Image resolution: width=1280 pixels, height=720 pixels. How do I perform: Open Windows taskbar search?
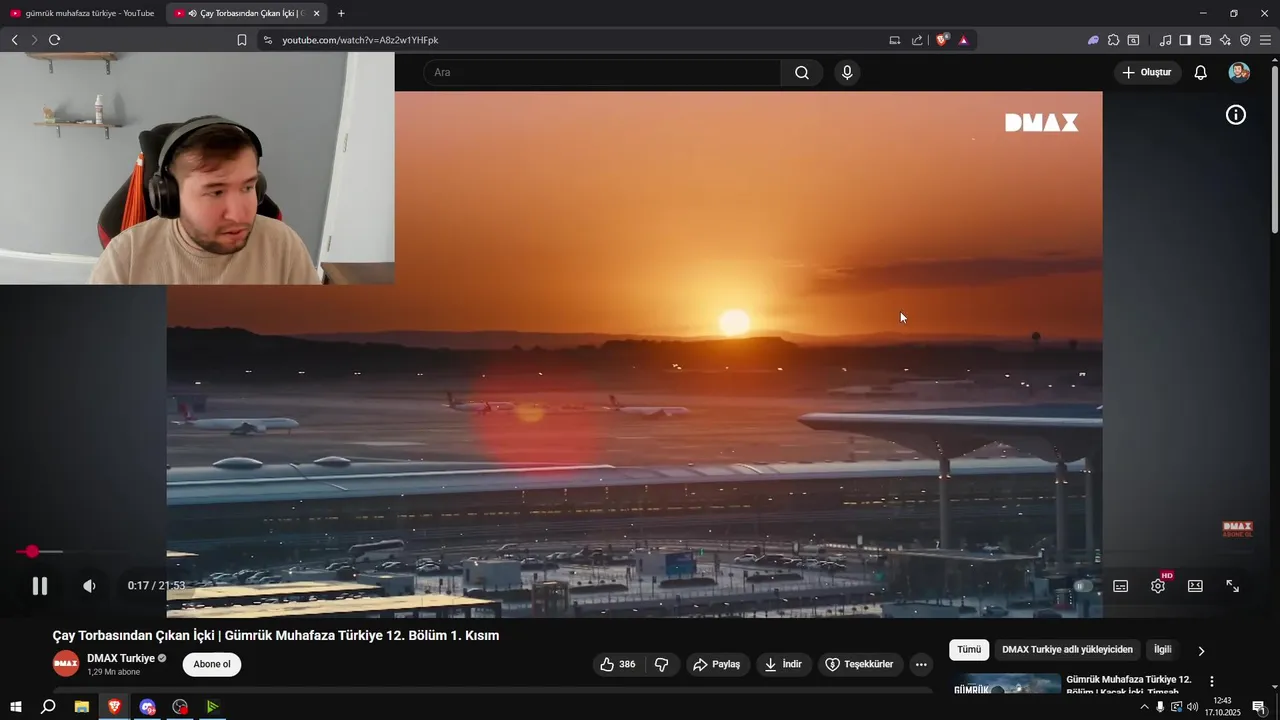click(48, 707)
